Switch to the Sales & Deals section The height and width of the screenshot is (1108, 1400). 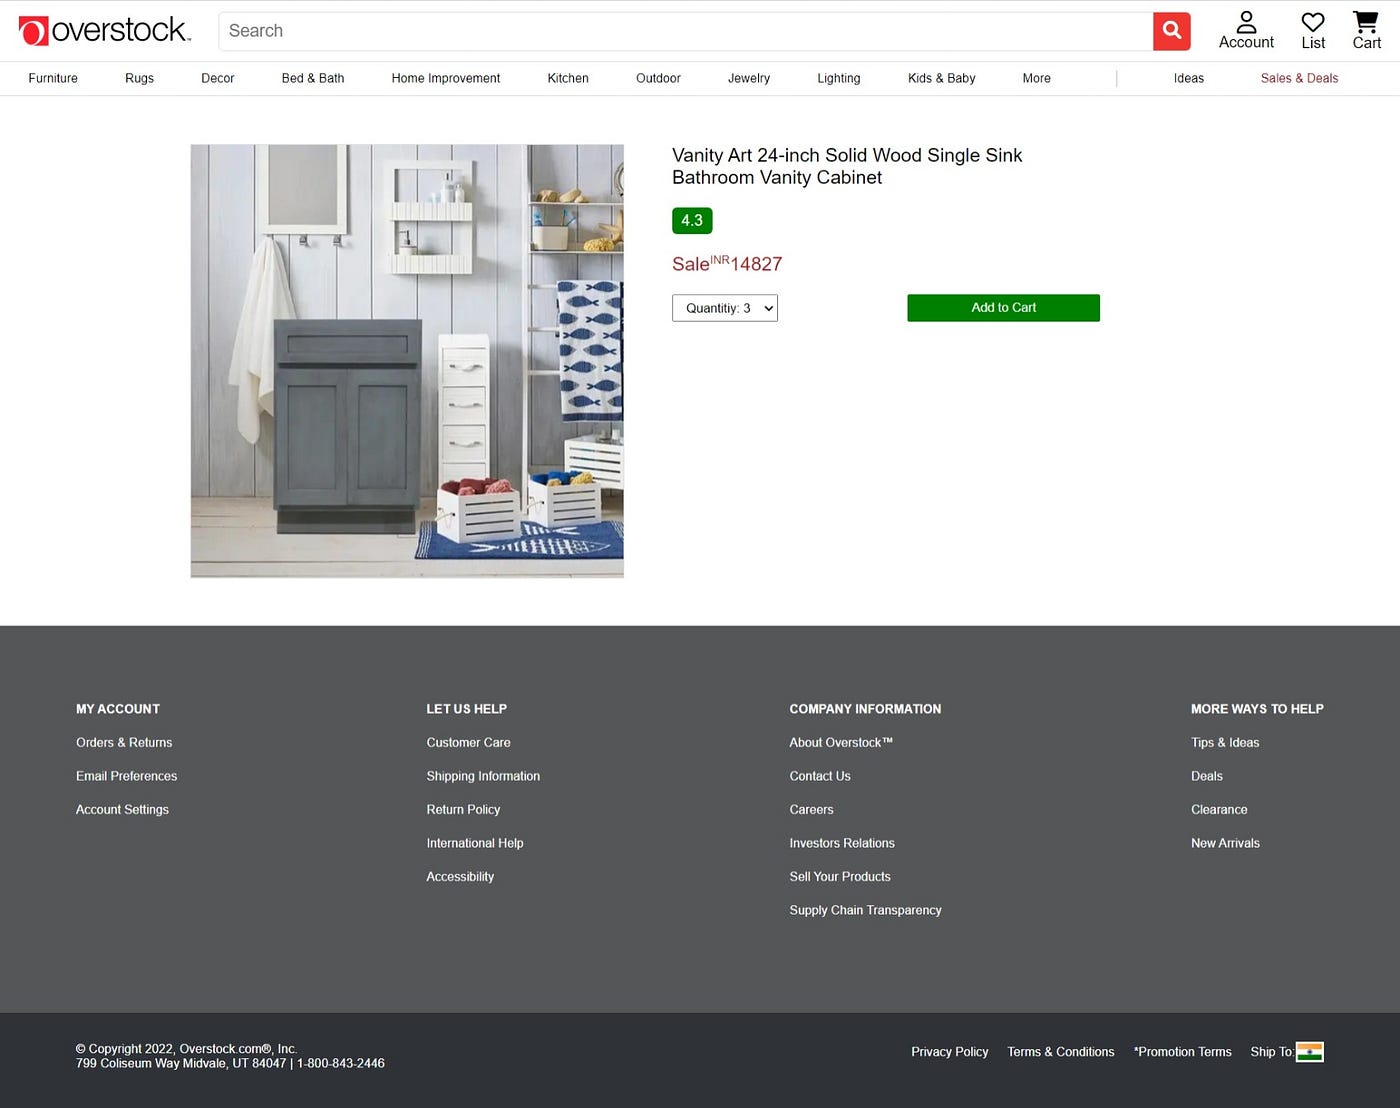pyautogui.click(x=1299, y=78)
